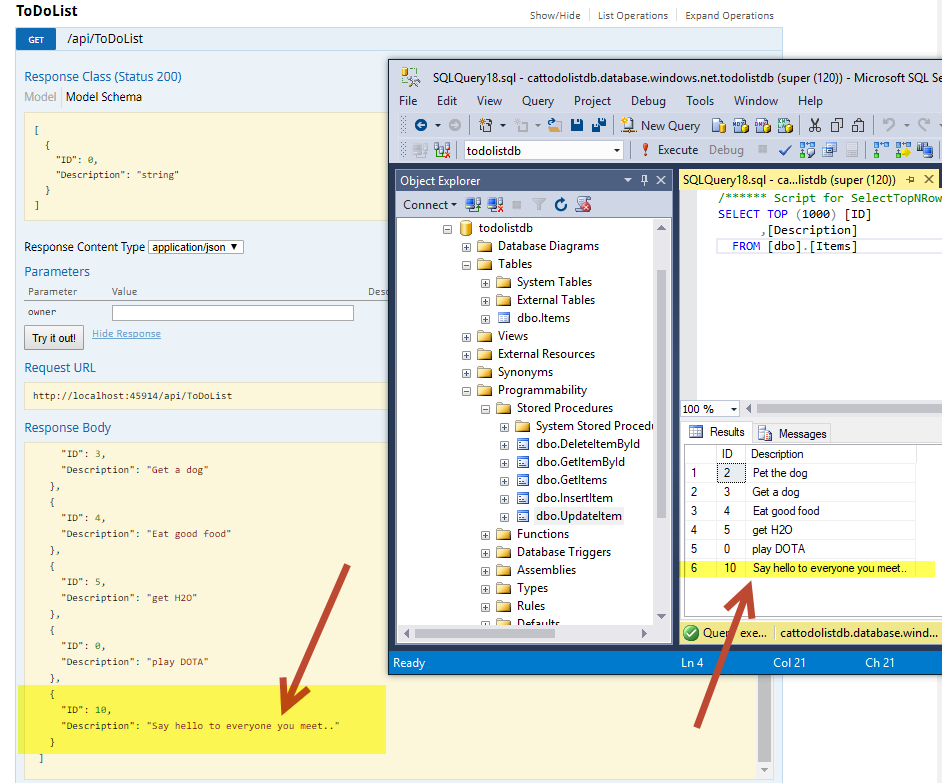Click the Try it out! button
This screenshot has height=783, width=942.
[53, 338]
